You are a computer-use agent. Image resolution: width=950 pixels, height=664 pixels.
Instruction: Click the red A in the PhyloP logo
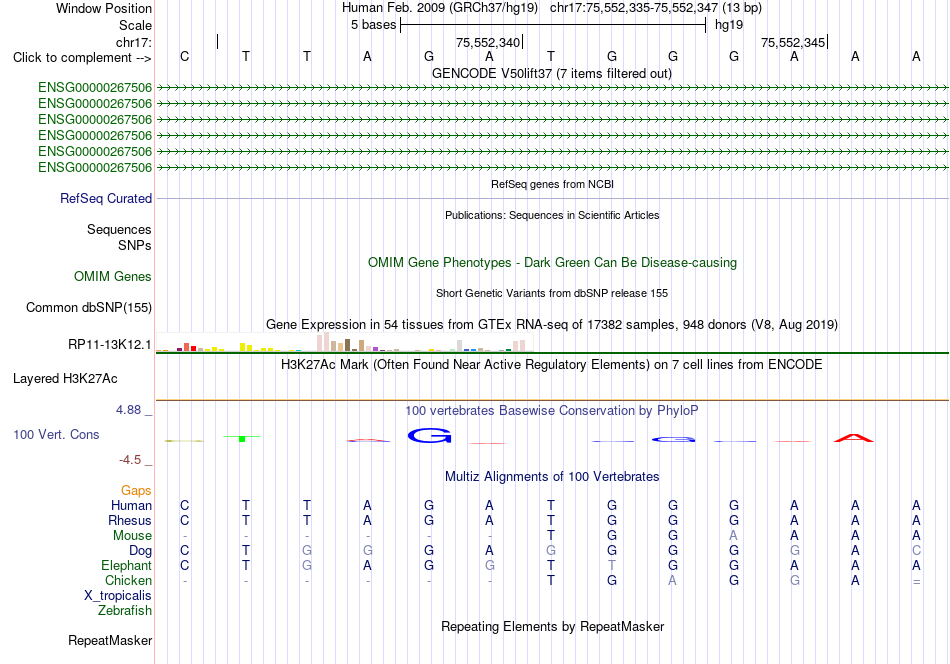point(854,438)
